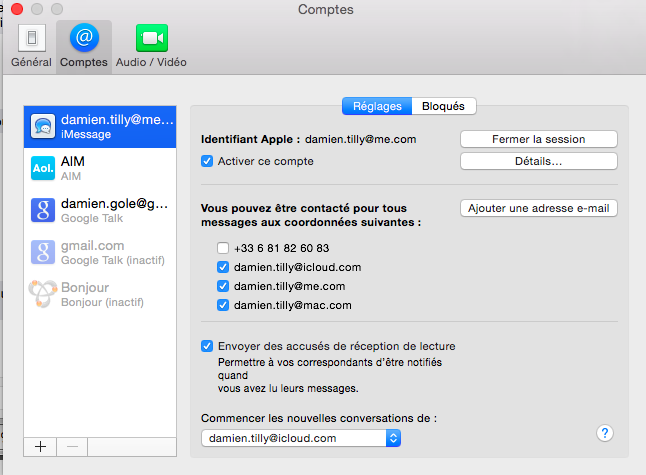Open account Détails… button
646x475 pixels.
coord(538,161)
